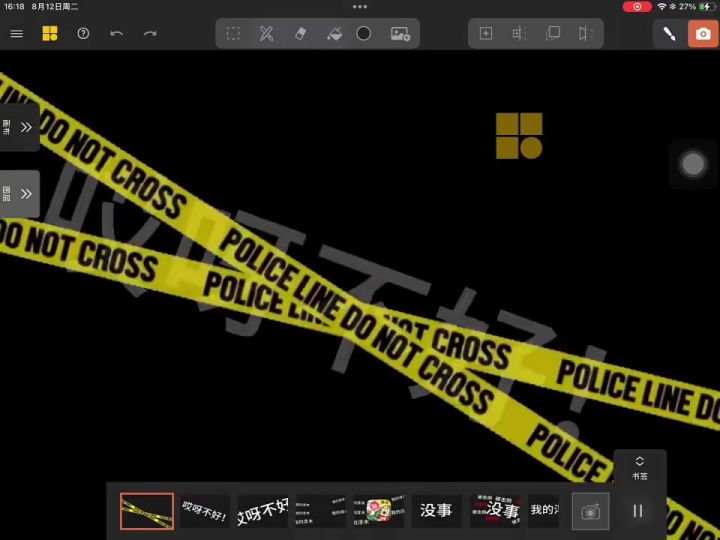Select the thumbnail with scattered small text
The width and height of the screenshot is (720, 540).
321,511
